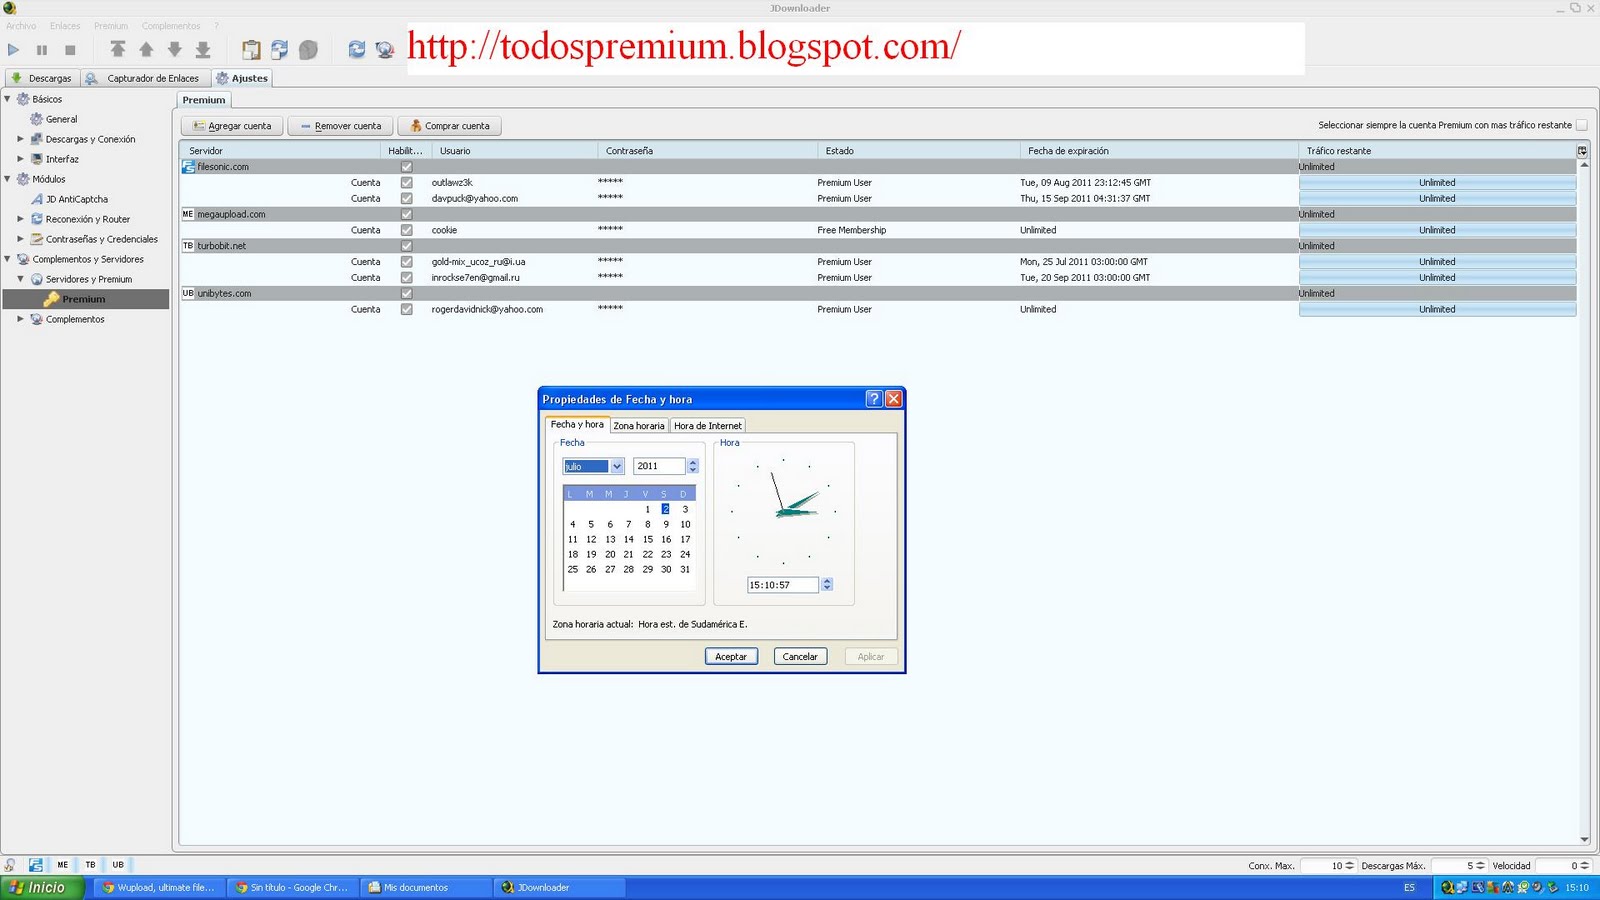The width and height of the screenshot is (1600, 900).
Task: Click the time 15:10:57 stepper arrows
Action: (x=827, y=585)
